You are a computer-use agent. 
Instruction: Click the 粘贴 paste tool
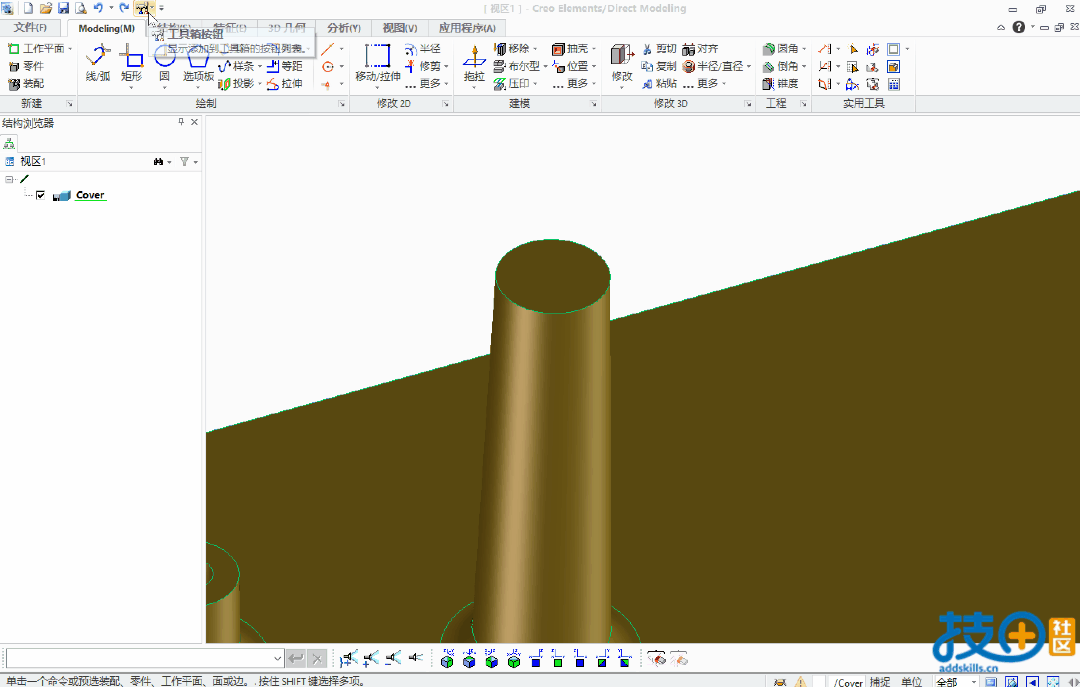pos(659,83)
